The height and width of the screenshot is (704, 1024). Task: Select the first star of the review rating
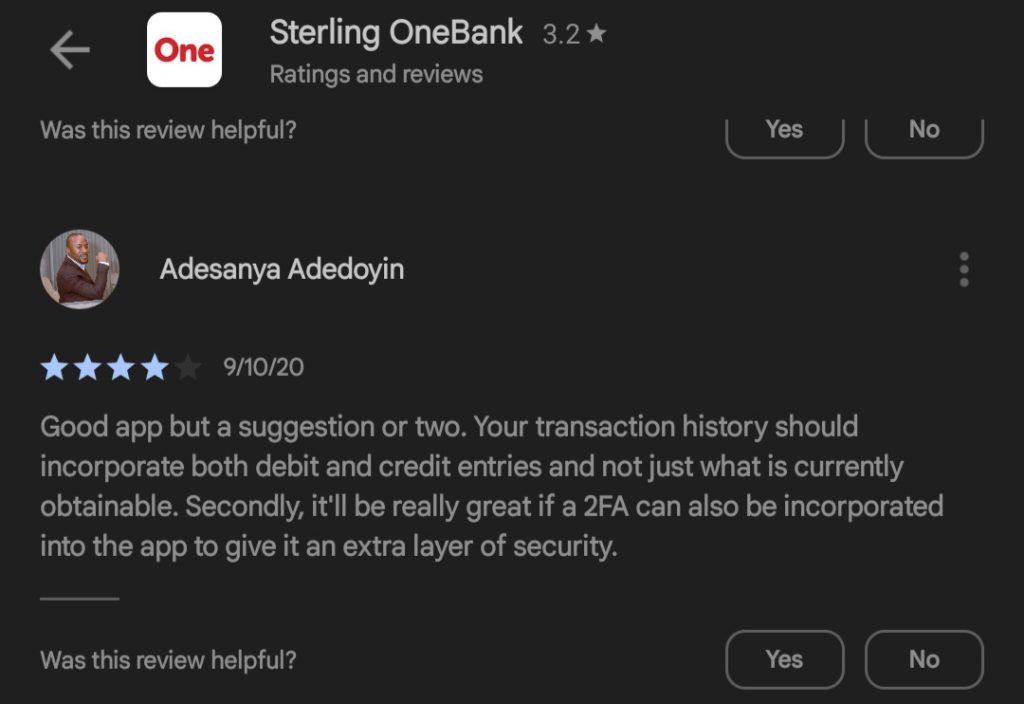(x=53, y=368)
